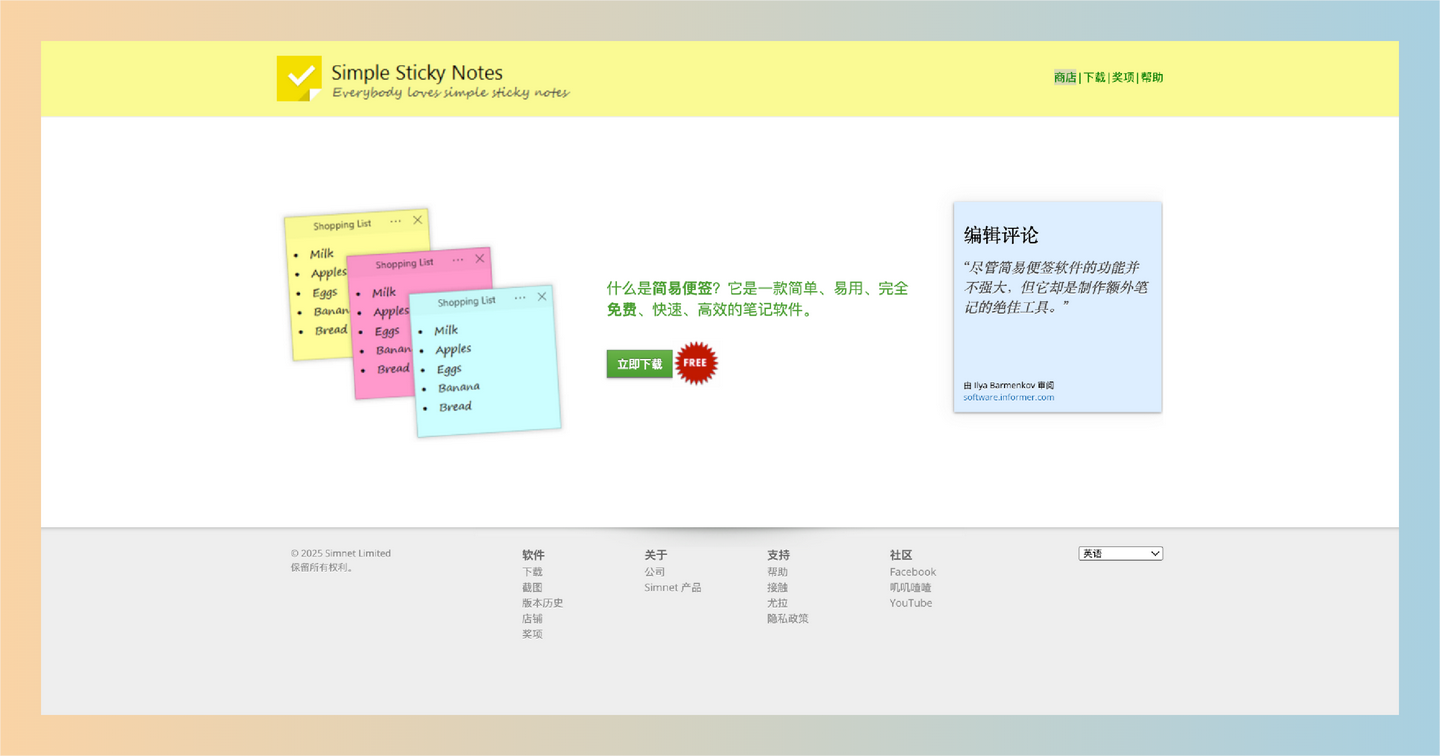Click the ⋯ icon on the blue sticky note
Screen dimensions: 1440x756
pyautogui.click(x=520, y=297)
